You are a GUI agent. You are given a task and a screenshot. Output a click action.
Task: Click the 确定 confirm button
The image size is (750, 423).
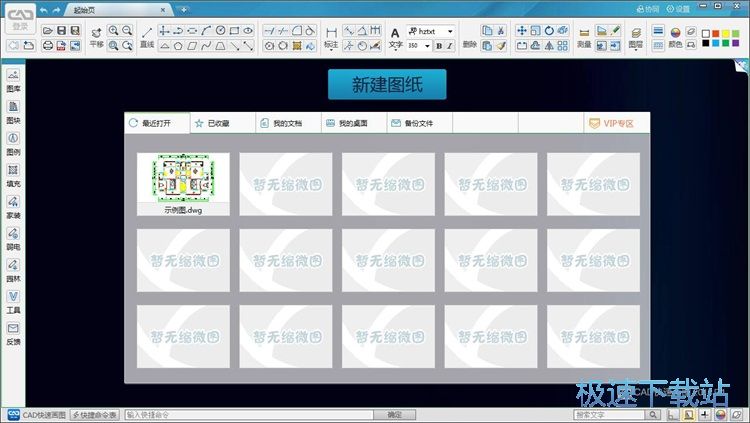point(395,414)
